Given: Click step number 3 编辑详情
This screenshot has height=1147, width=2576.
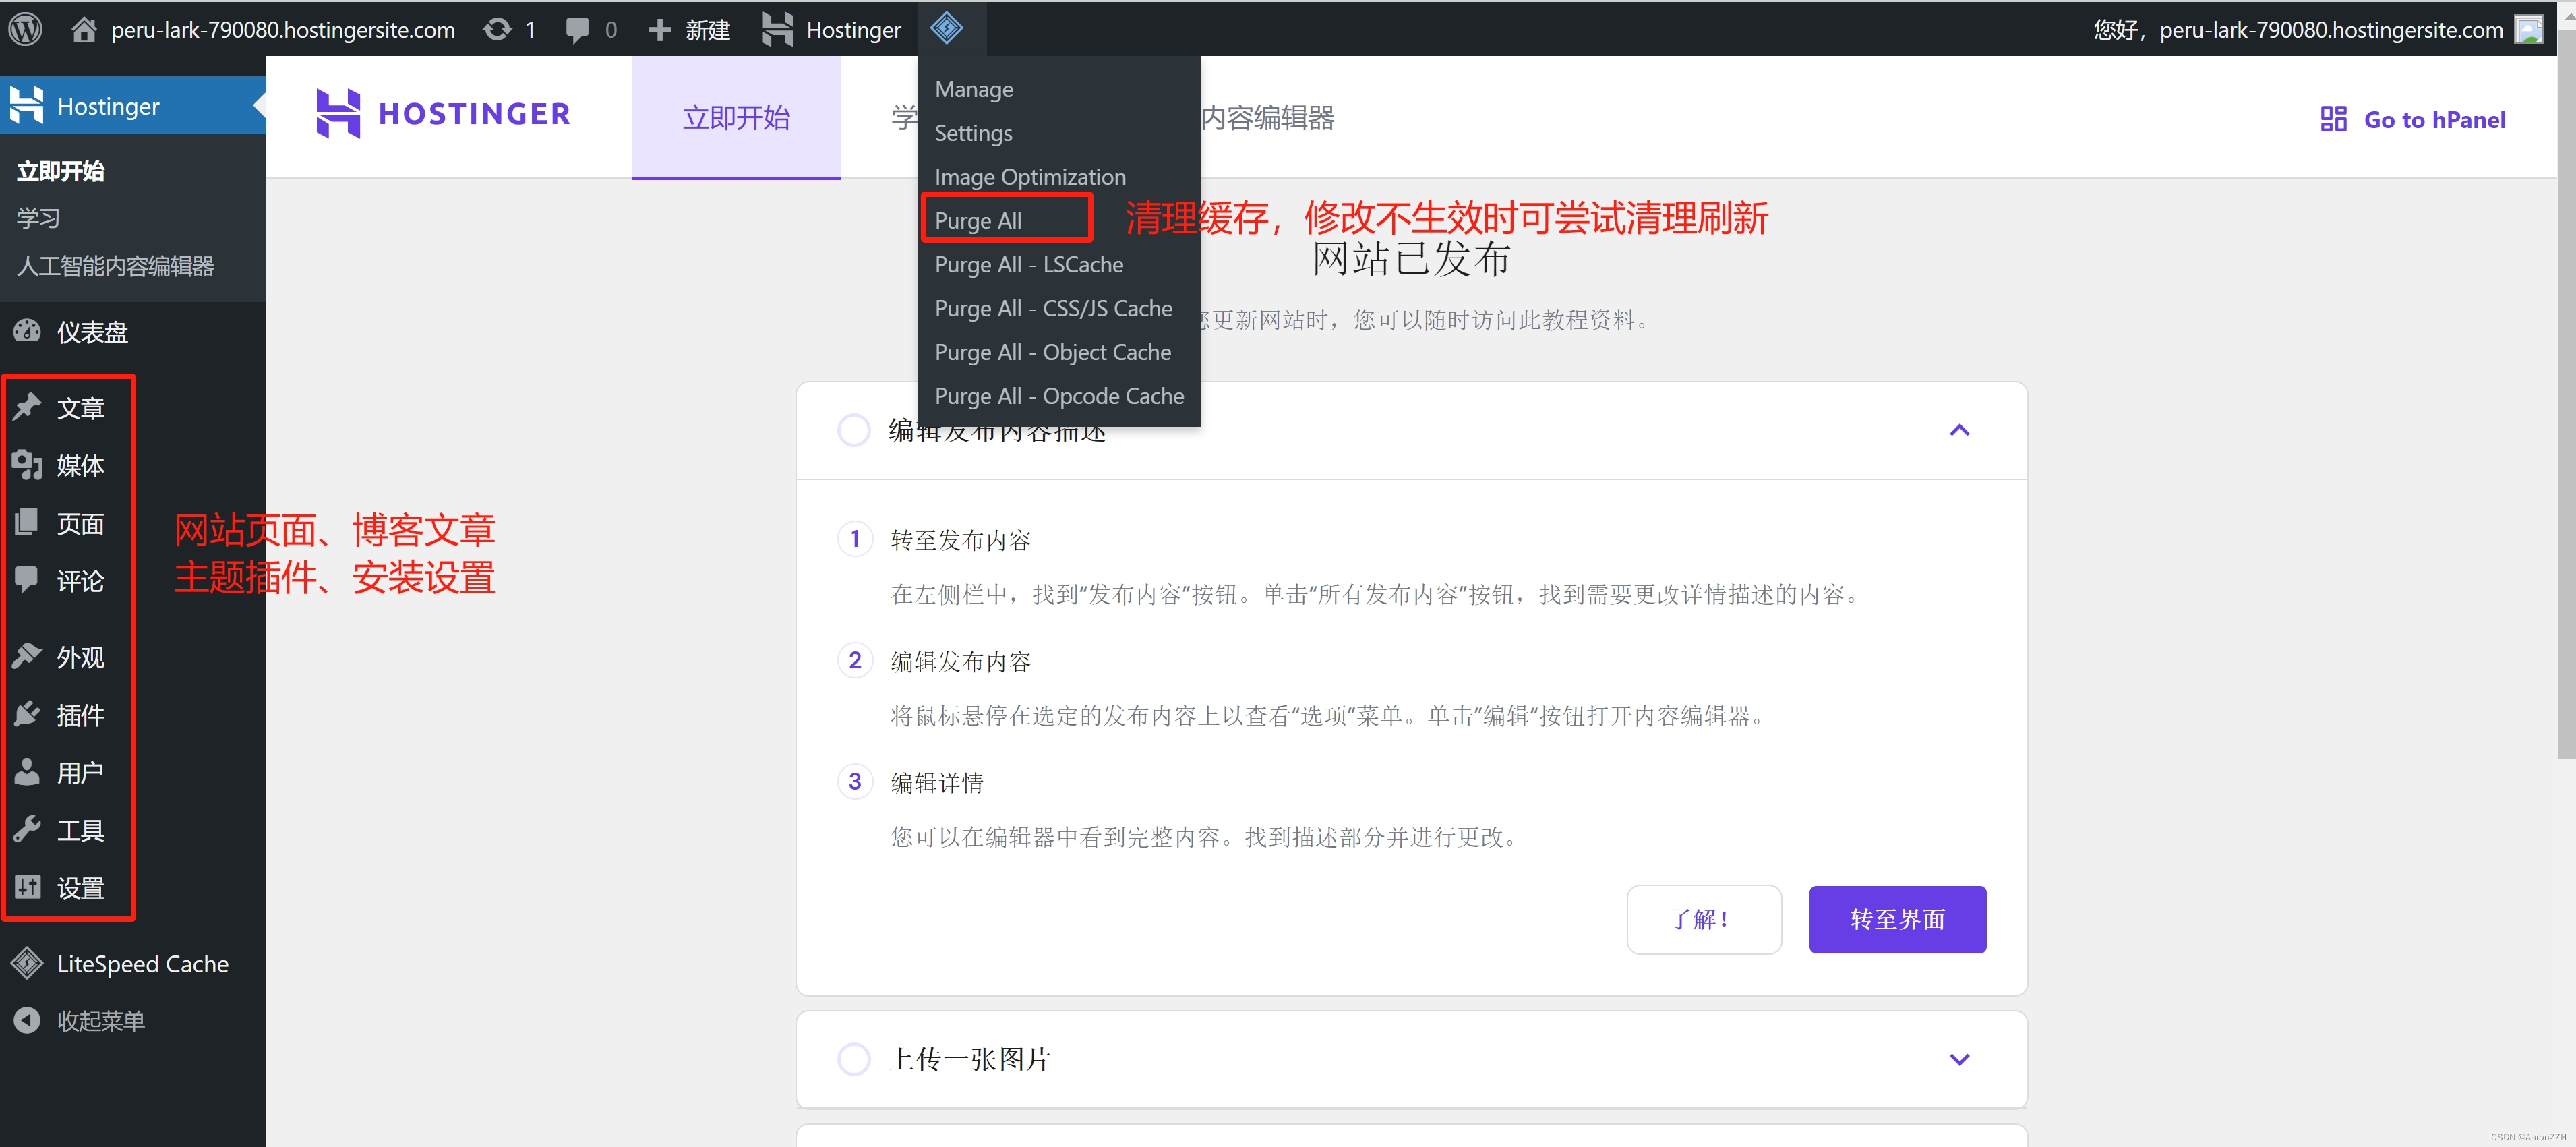Looking at the screenshot, I should pyautogui.click(x=854, y=782).
